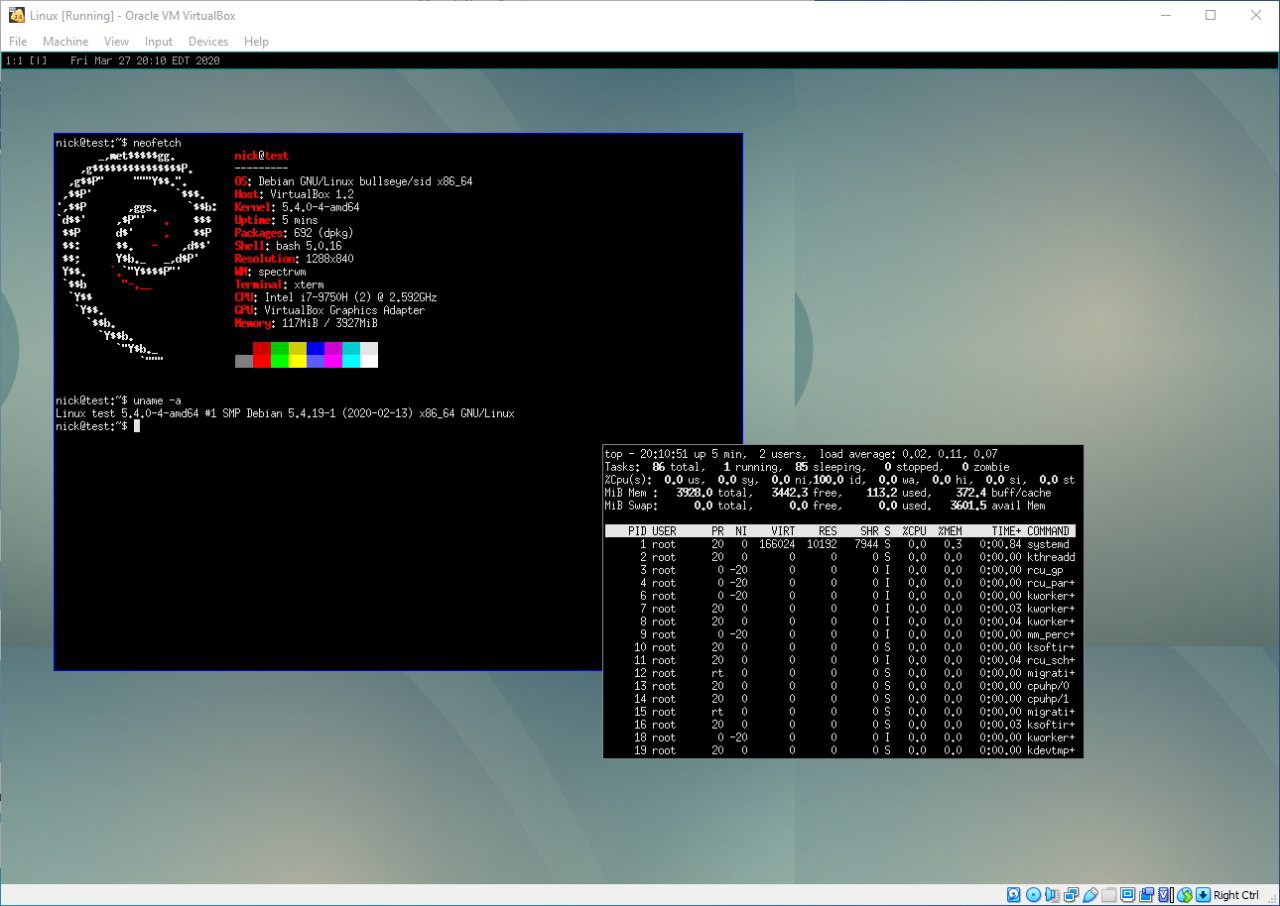
Task: Click the GPU line in neofetch output
Action: point(329,310)
